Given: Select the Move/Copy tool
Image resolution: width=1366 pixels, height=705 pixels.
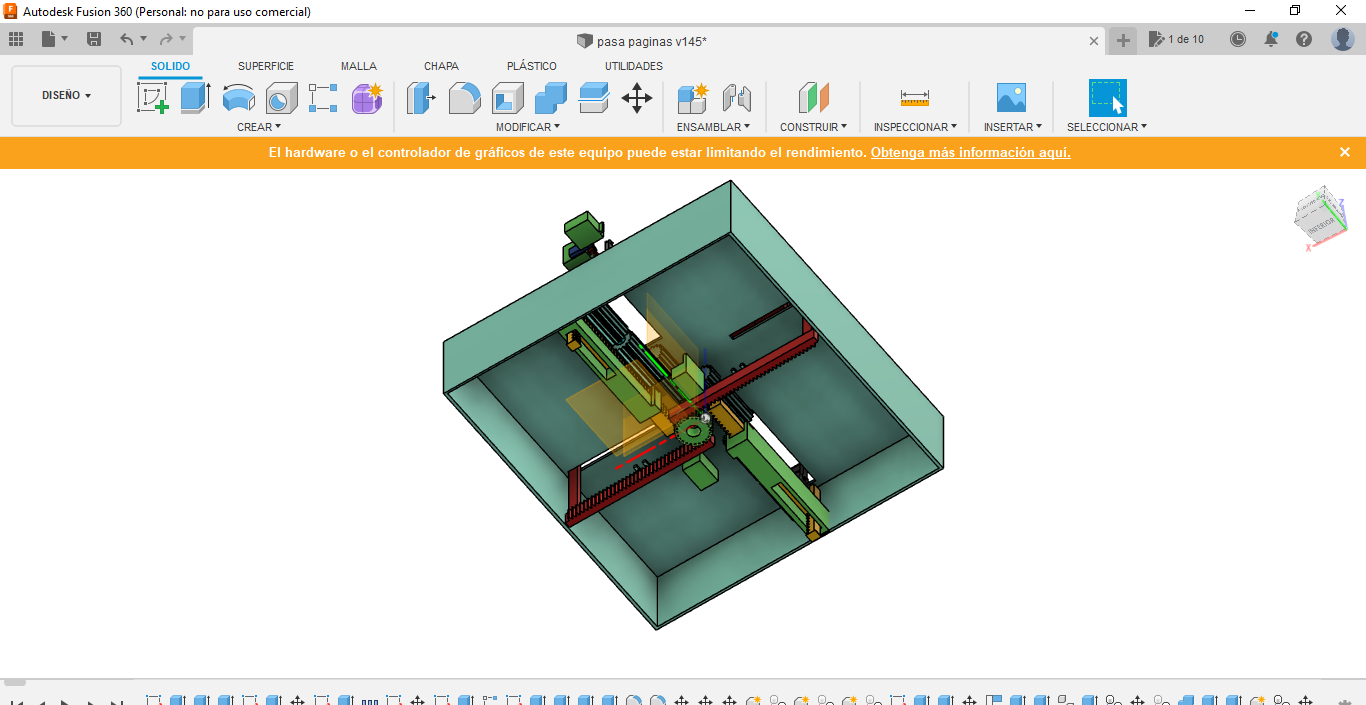Looking at the screenshot, I should [x=637, y=97].
